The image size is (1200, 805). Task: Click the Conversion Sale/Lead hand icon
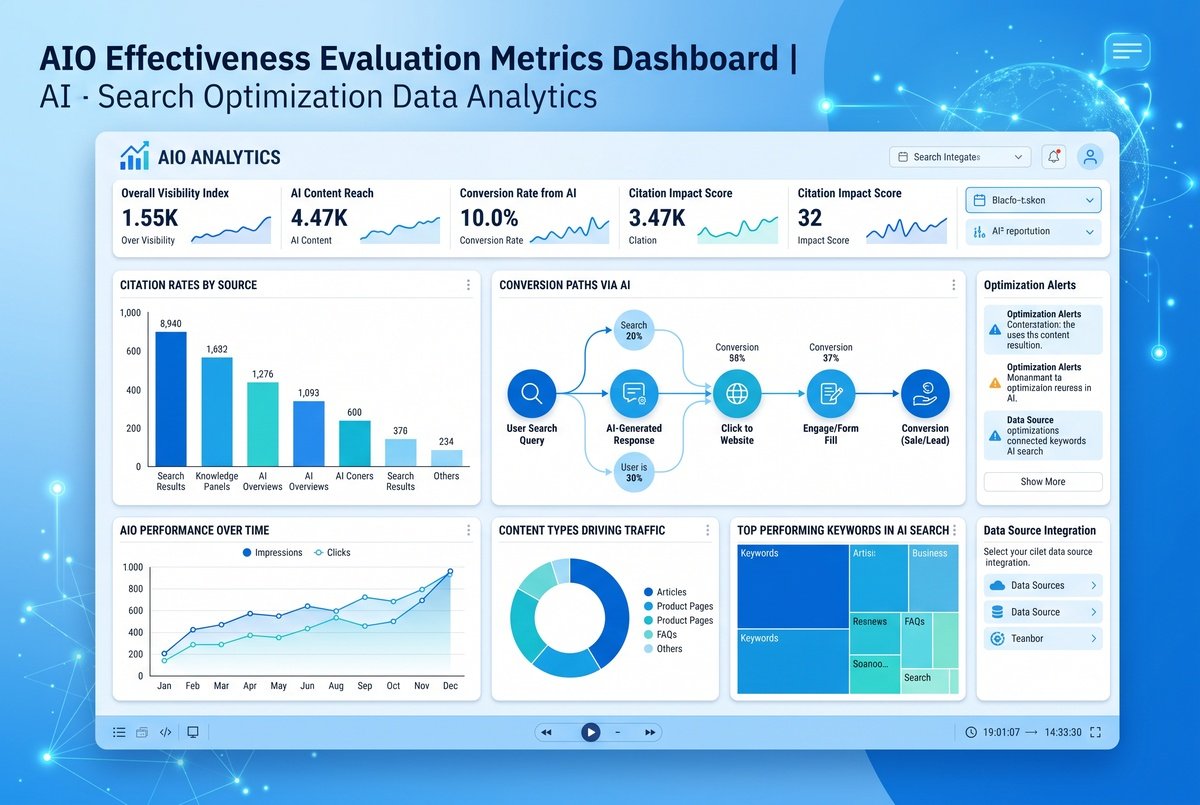[925, 394]
